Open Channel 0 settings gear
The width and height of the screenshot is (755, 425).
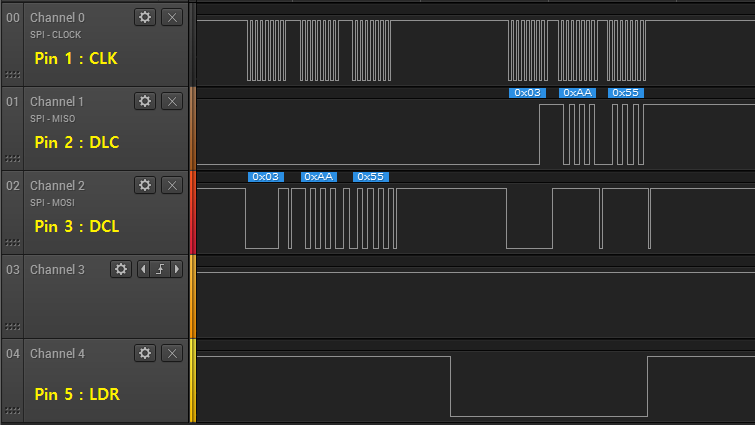[145, 17]
